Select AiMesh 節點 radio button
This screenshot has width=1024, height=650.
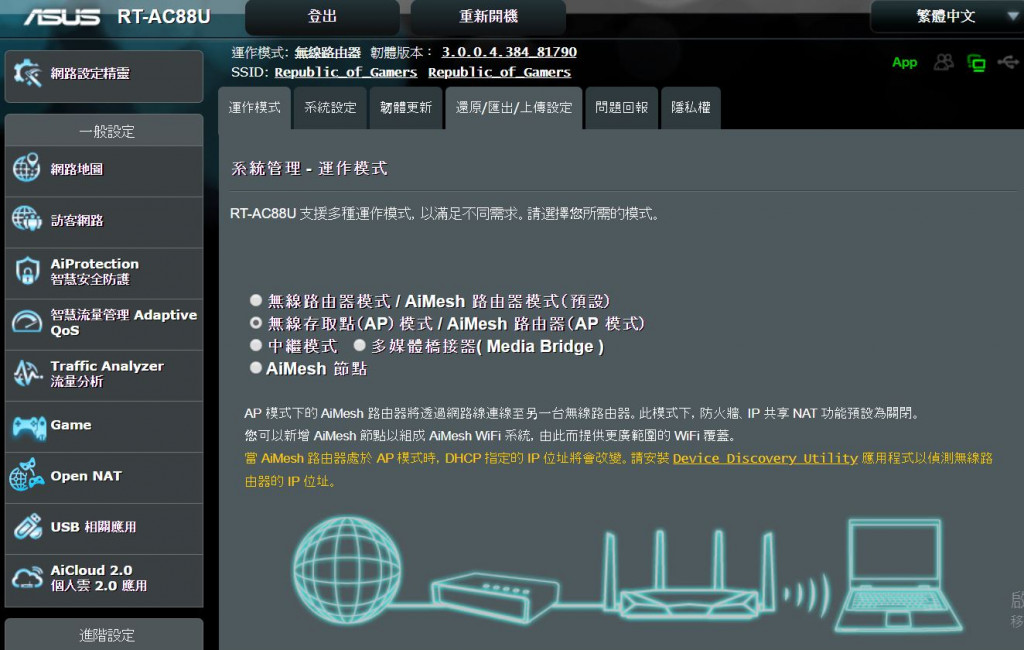[256, 368]
